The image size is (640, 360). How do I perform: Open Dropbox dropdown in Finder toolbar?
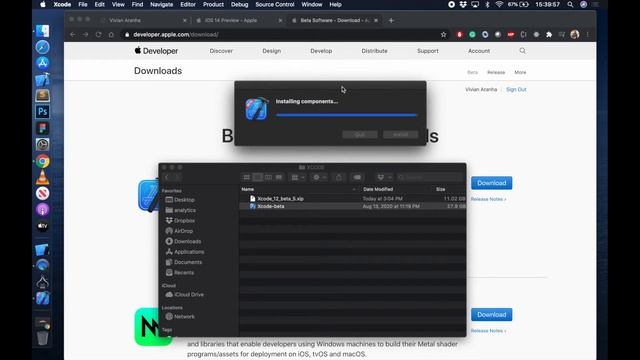[384, 177]
